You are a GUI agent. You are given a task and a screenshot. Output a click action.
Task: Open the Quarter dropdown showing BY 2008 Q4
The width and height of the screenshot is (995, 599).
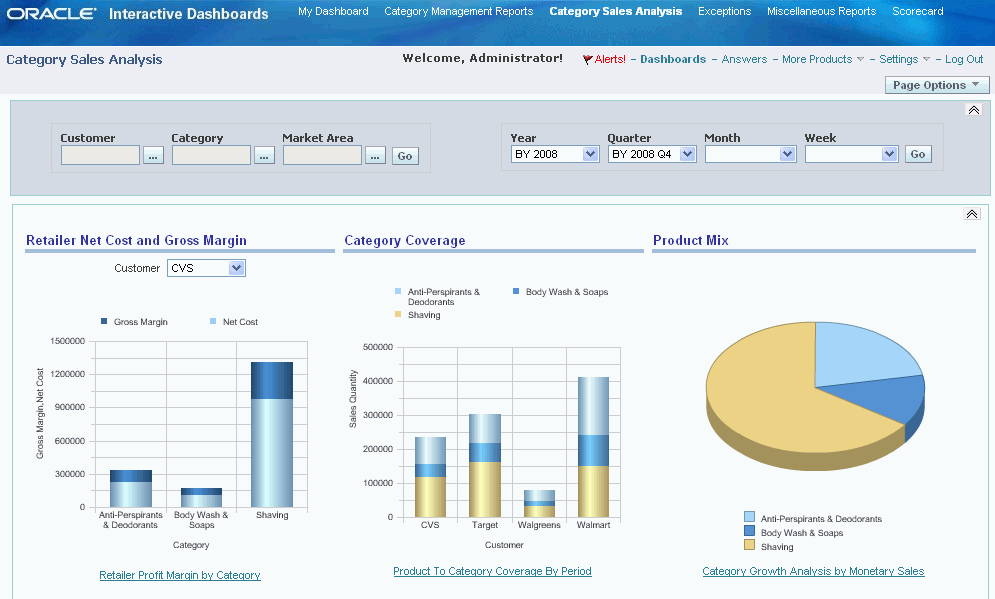(x=652, y=154)
